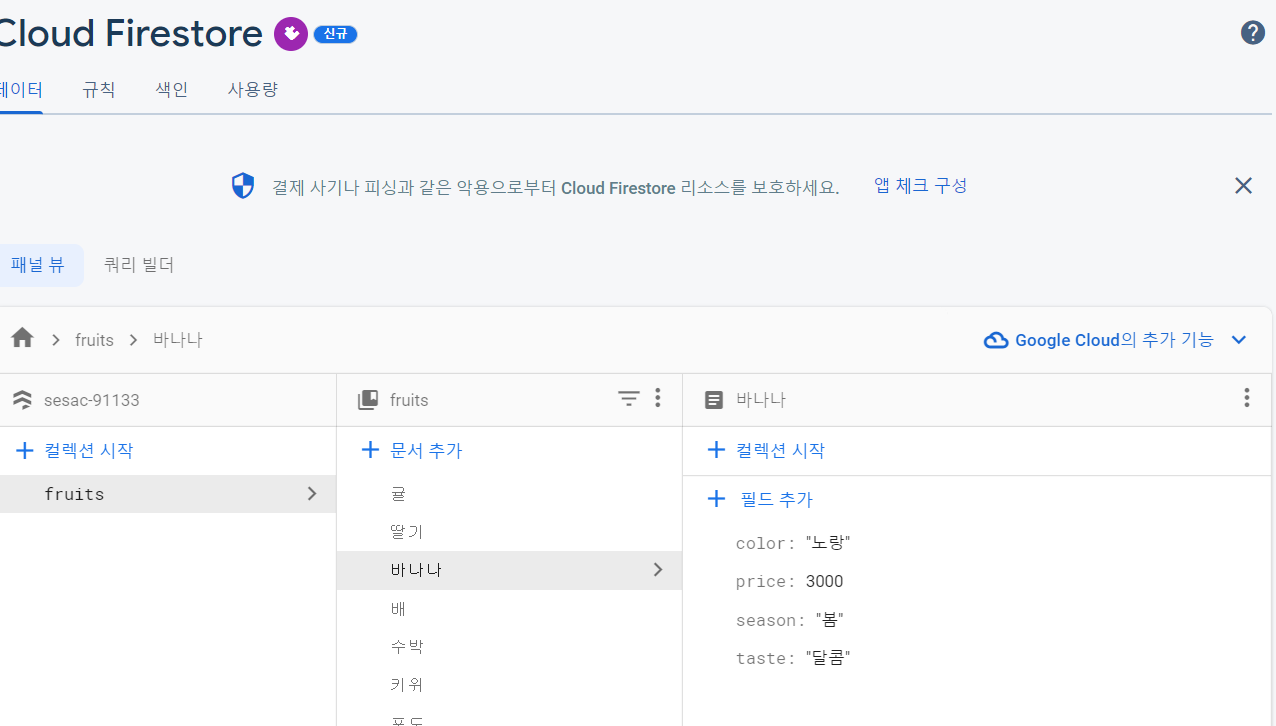Select the 바나나 document row
The height and width of the screenshot is (726, 1276).
[509, 570]
